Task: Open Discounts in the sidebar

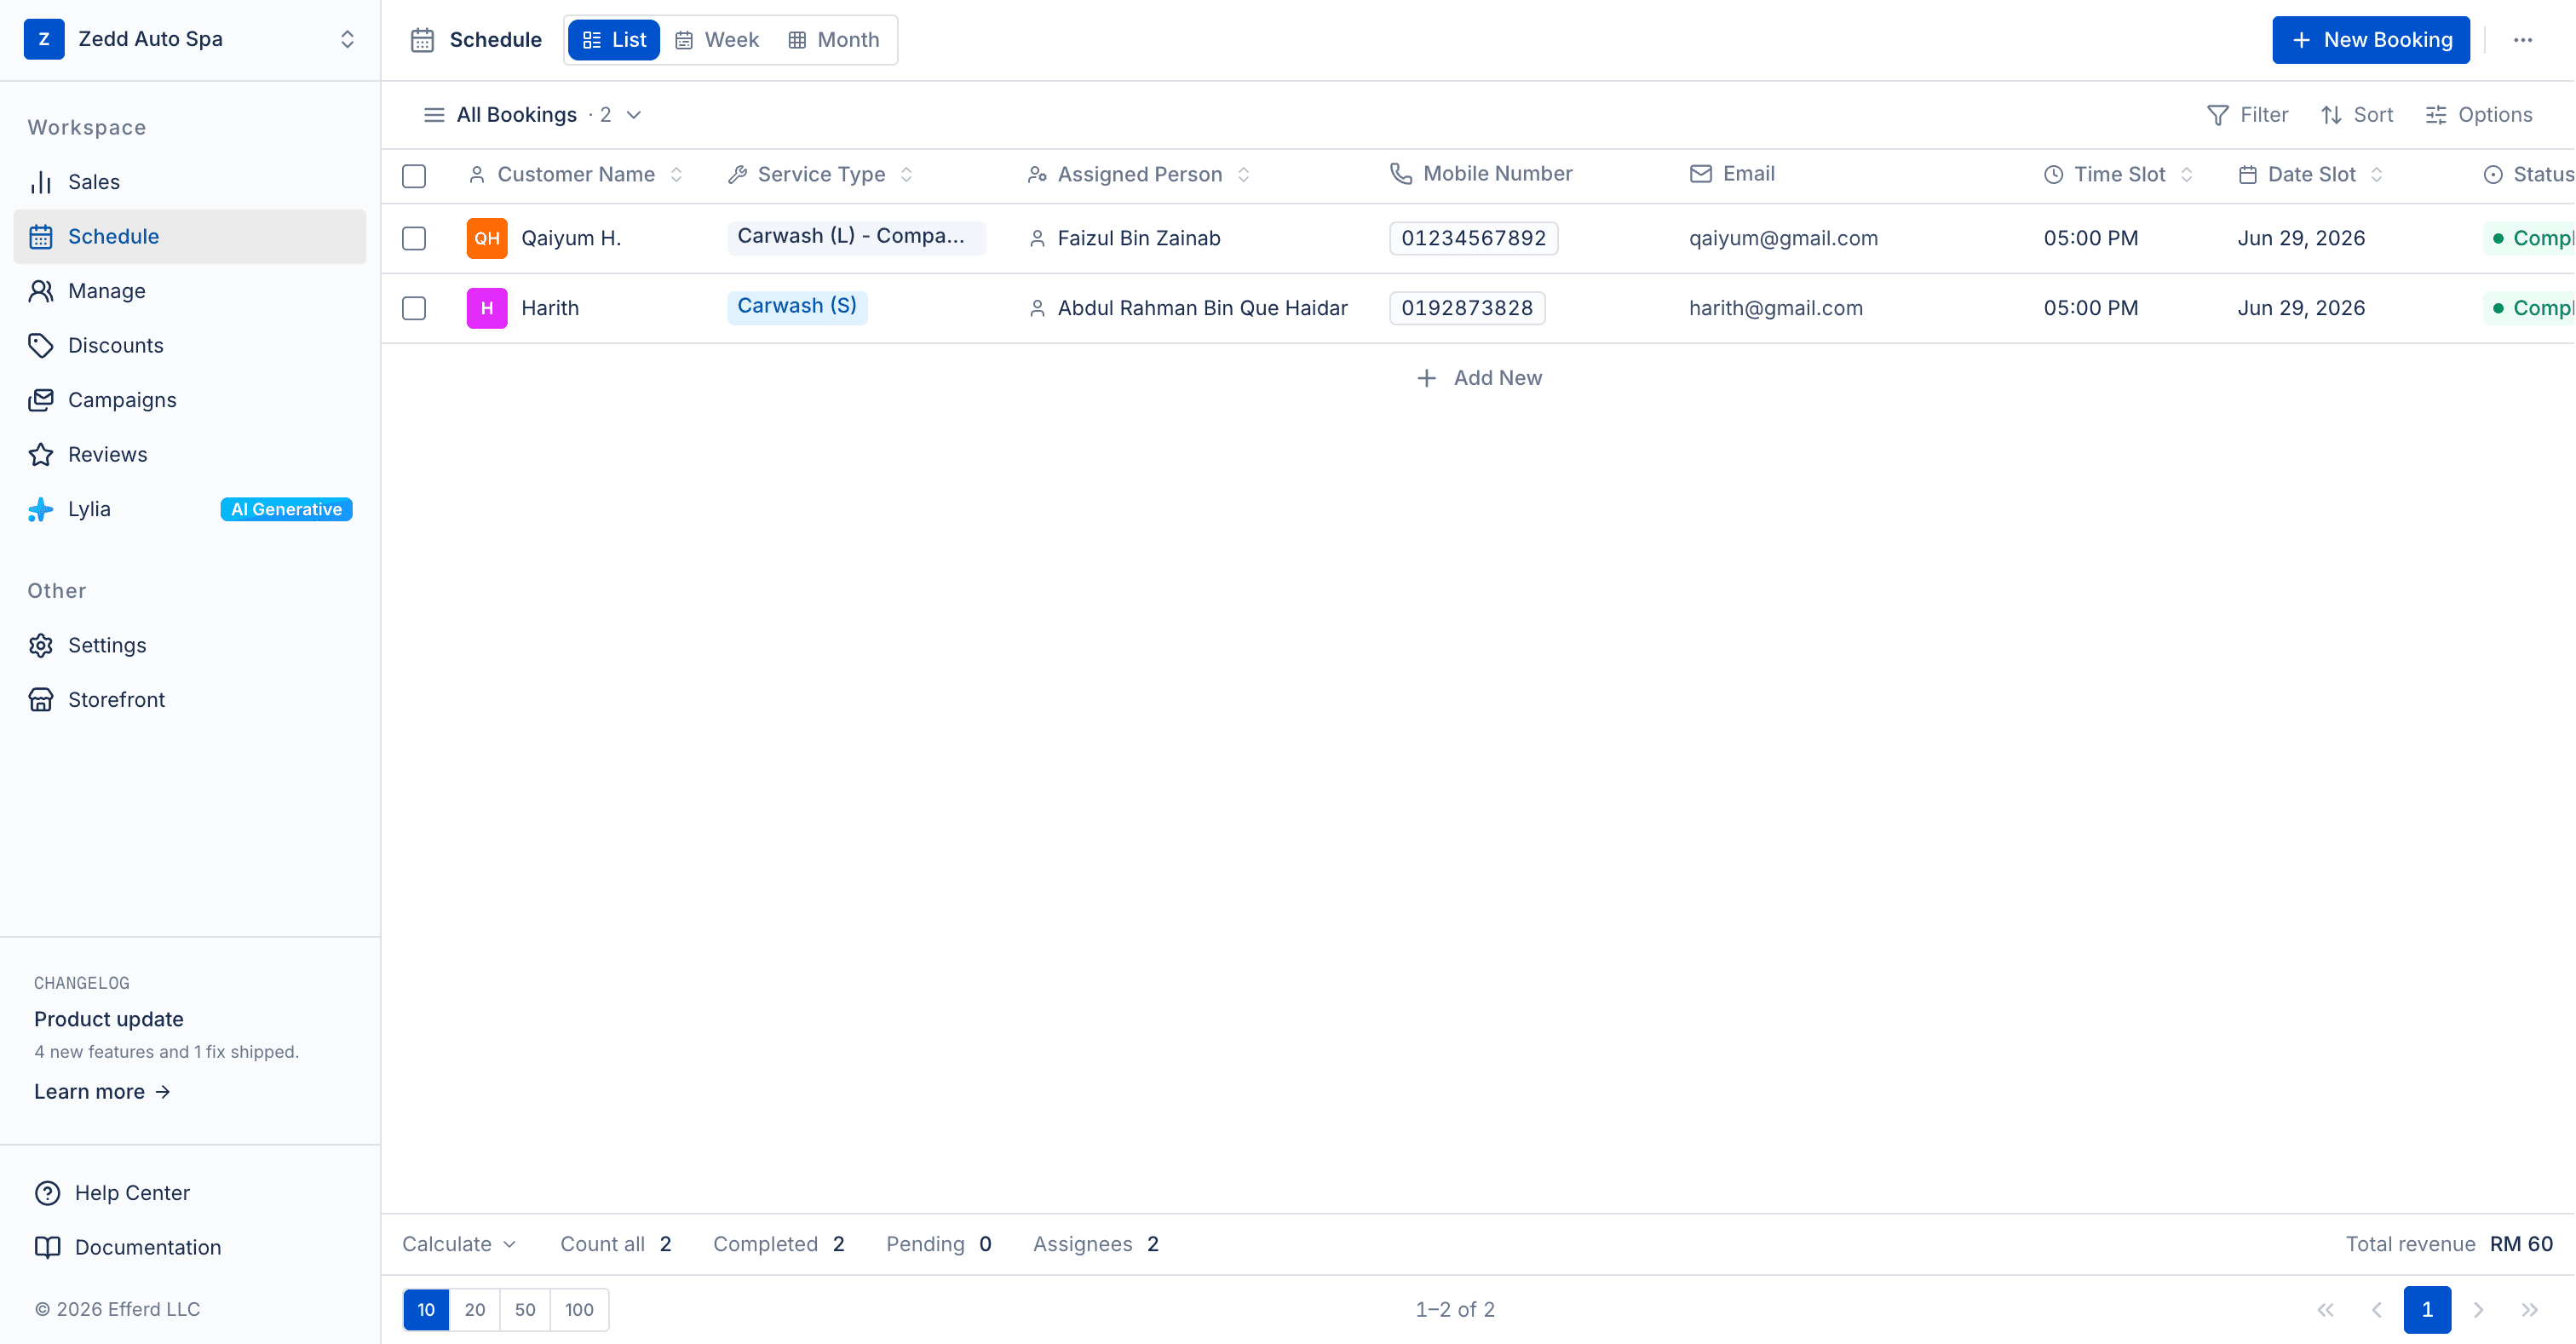Action: point(190,346)
